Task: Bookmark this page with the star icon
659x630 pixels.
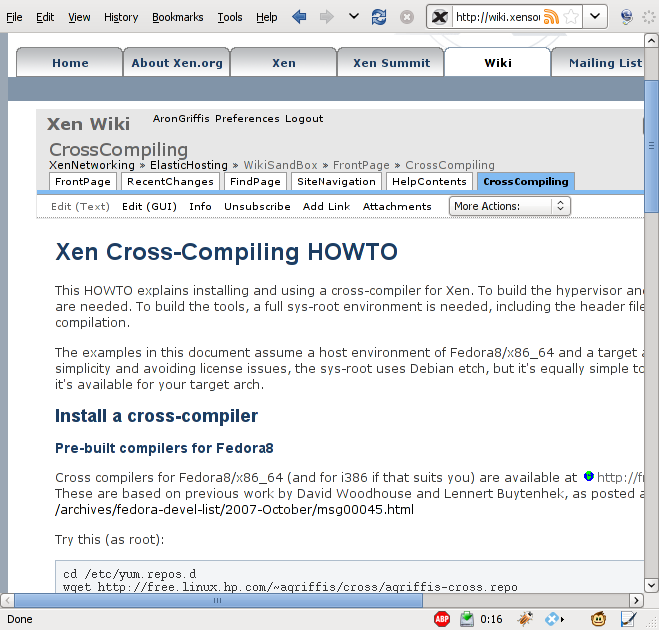Action: (x=571, y=17)
